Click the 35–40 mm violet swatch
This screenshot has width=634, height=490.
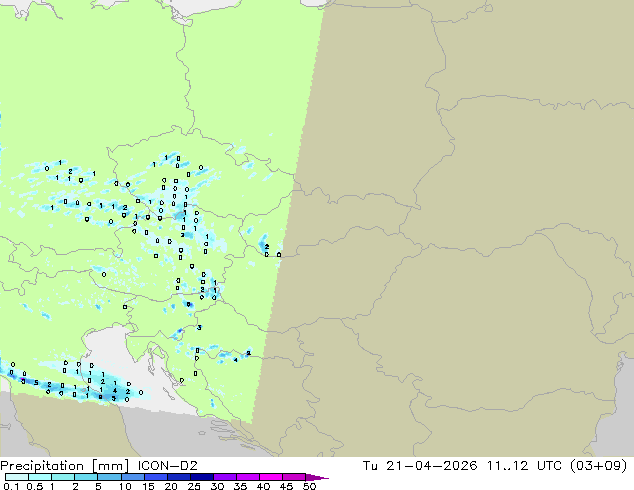click(247, 477)
